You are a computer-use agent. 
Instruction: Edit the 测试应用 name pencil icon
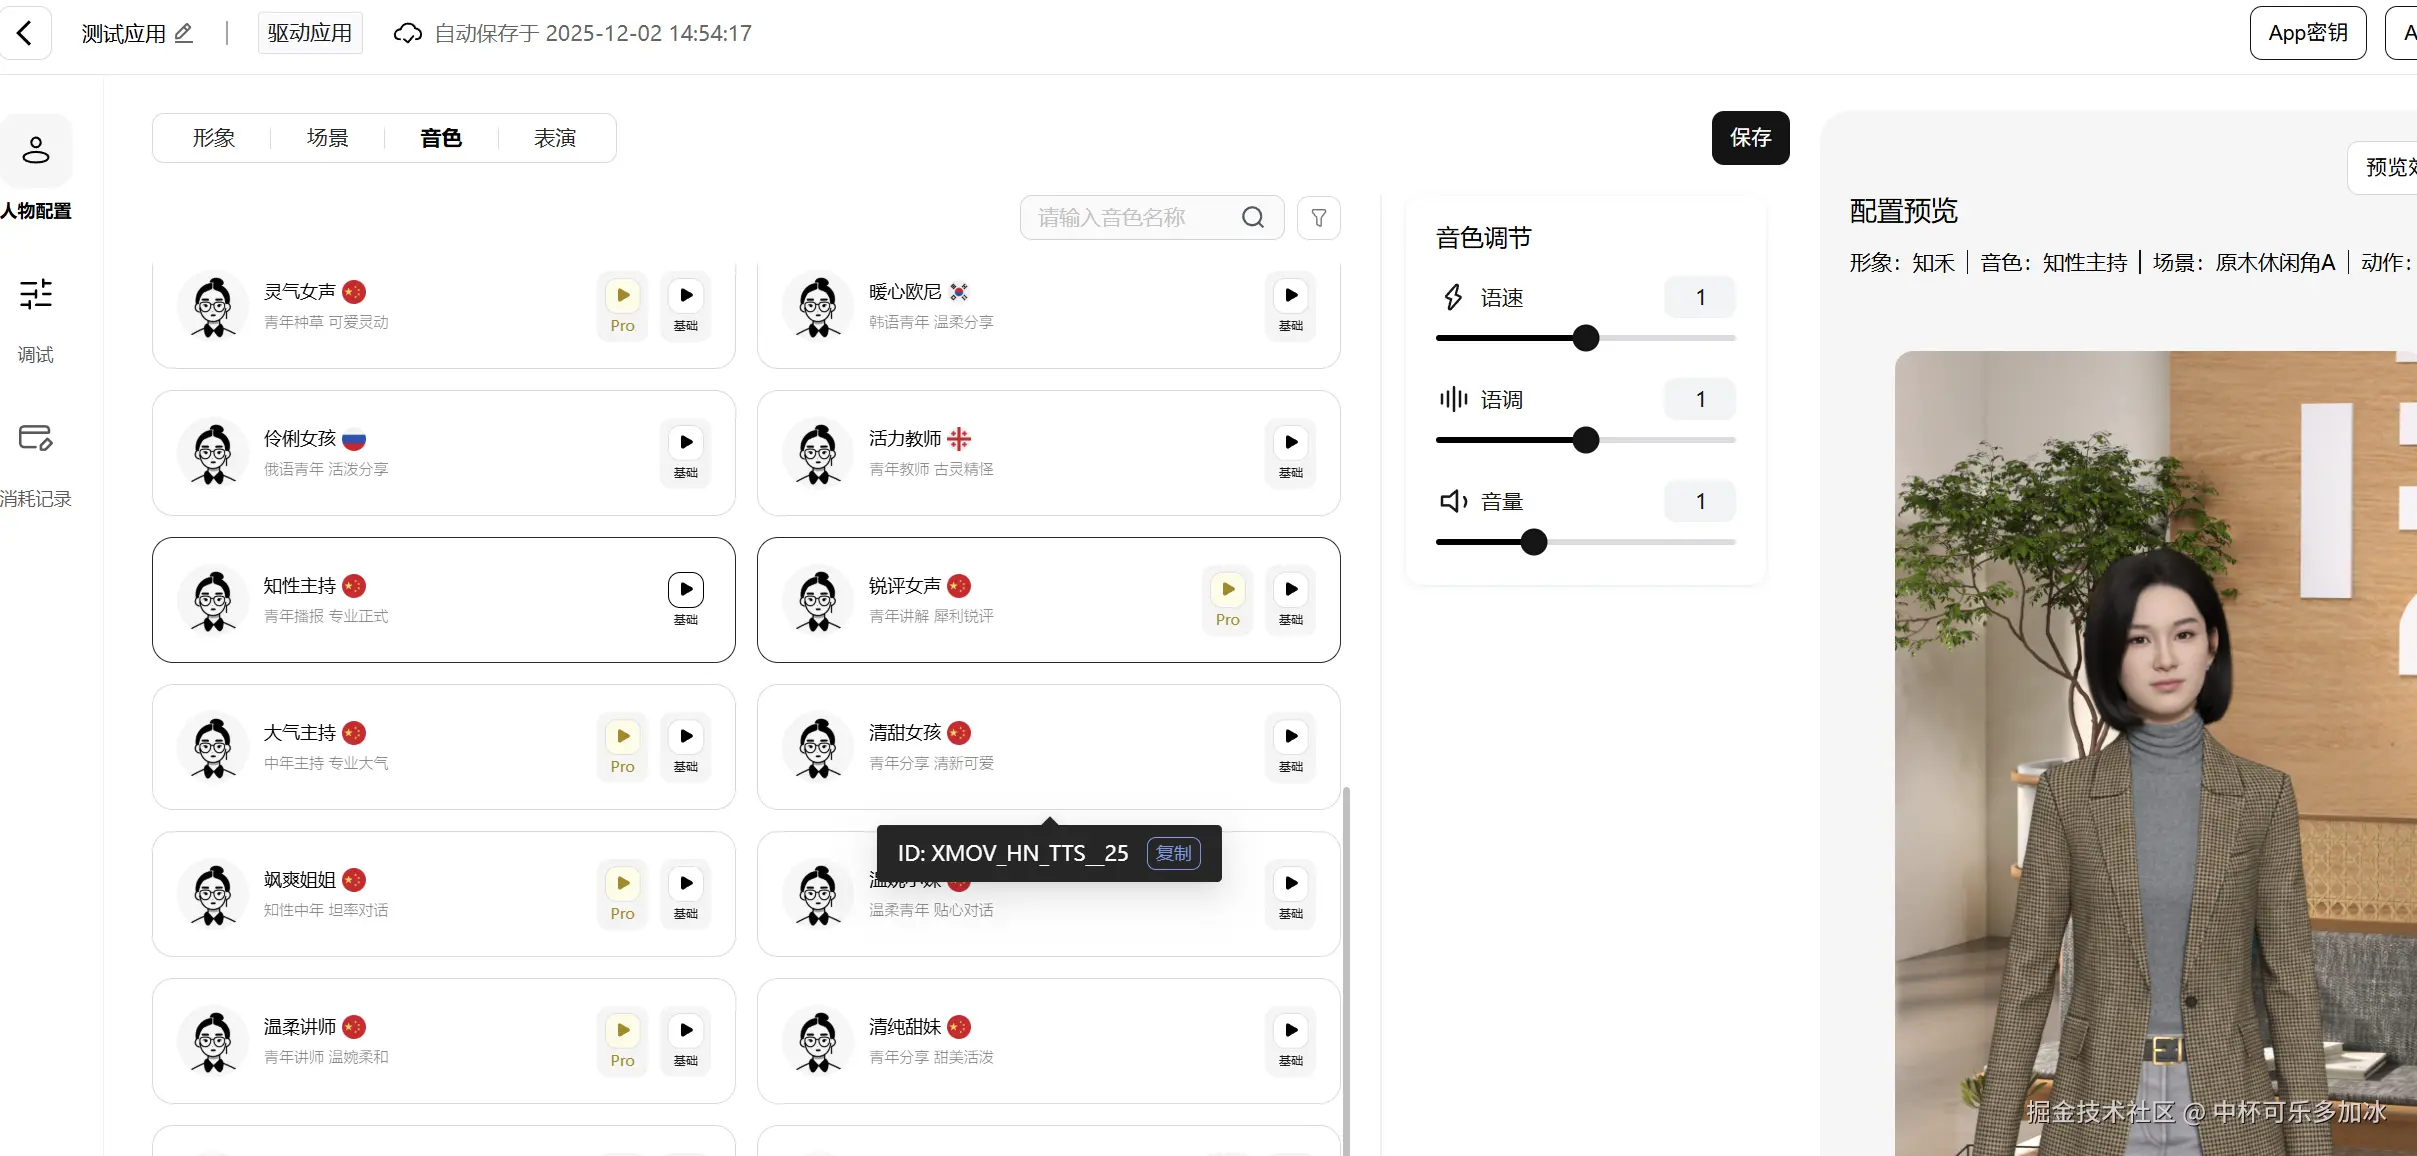click(x=184, y=33)
